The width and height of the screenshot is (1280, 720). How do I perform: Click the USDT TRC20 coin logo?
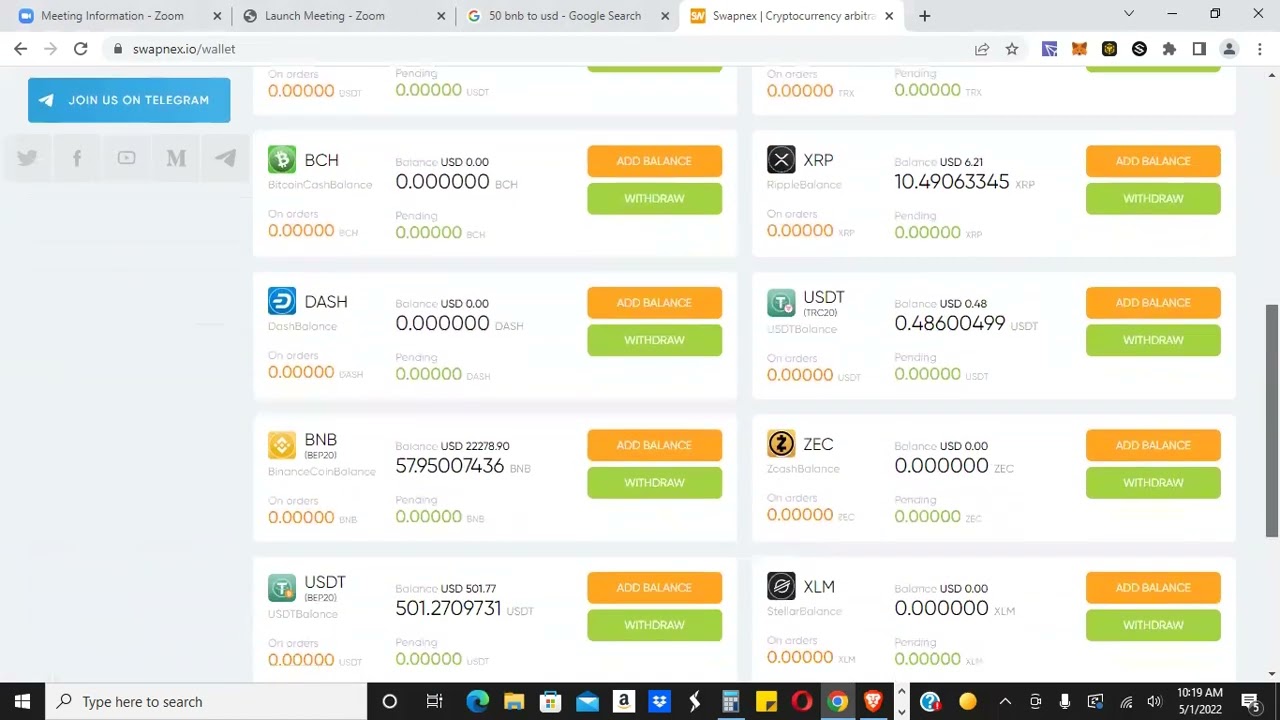[781, 302]
